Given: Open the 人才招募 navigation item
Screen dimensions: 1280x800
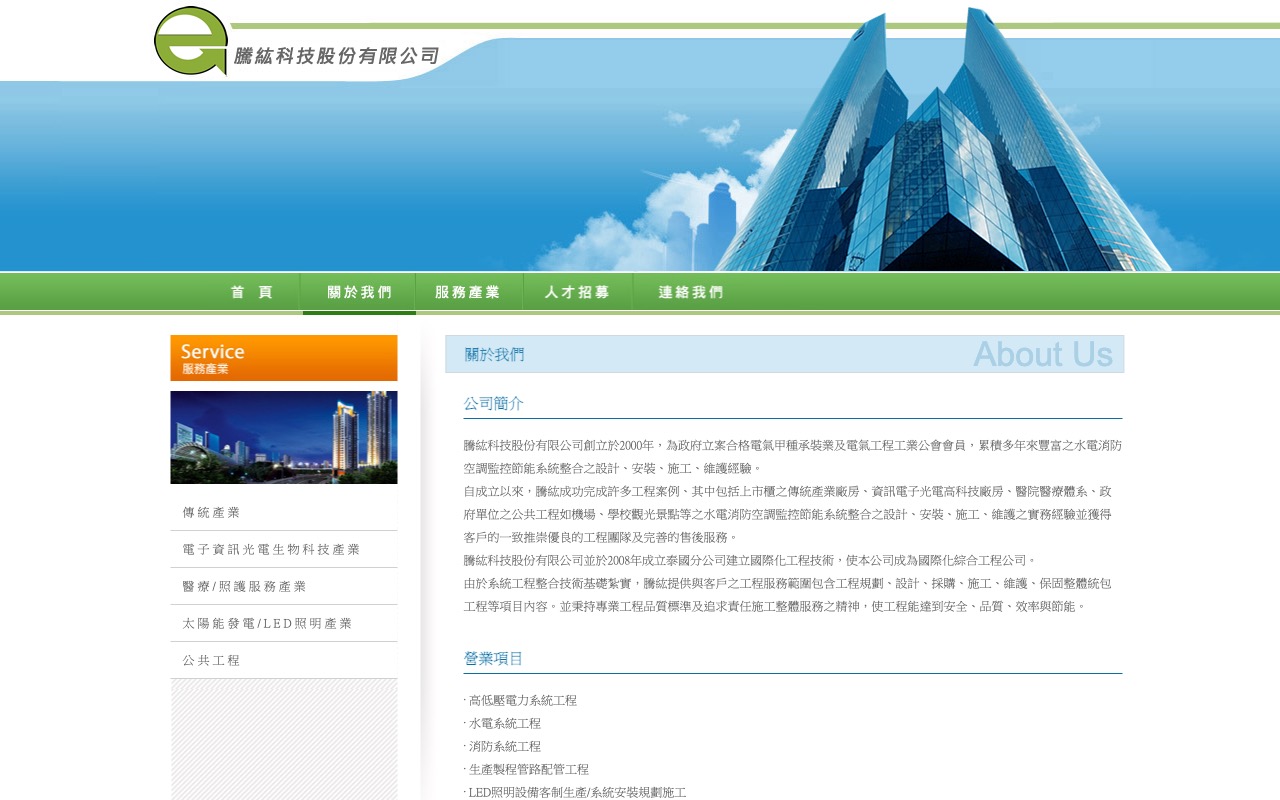Looking at the screenshot, I should coord(578,292).
